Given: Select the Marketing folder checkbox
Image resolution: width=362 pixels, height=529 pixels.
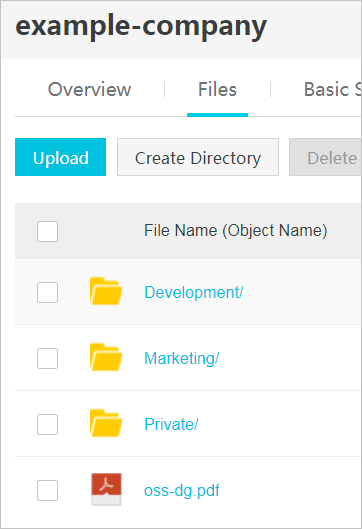Looking at the screenshot, I should click(47, 358).
